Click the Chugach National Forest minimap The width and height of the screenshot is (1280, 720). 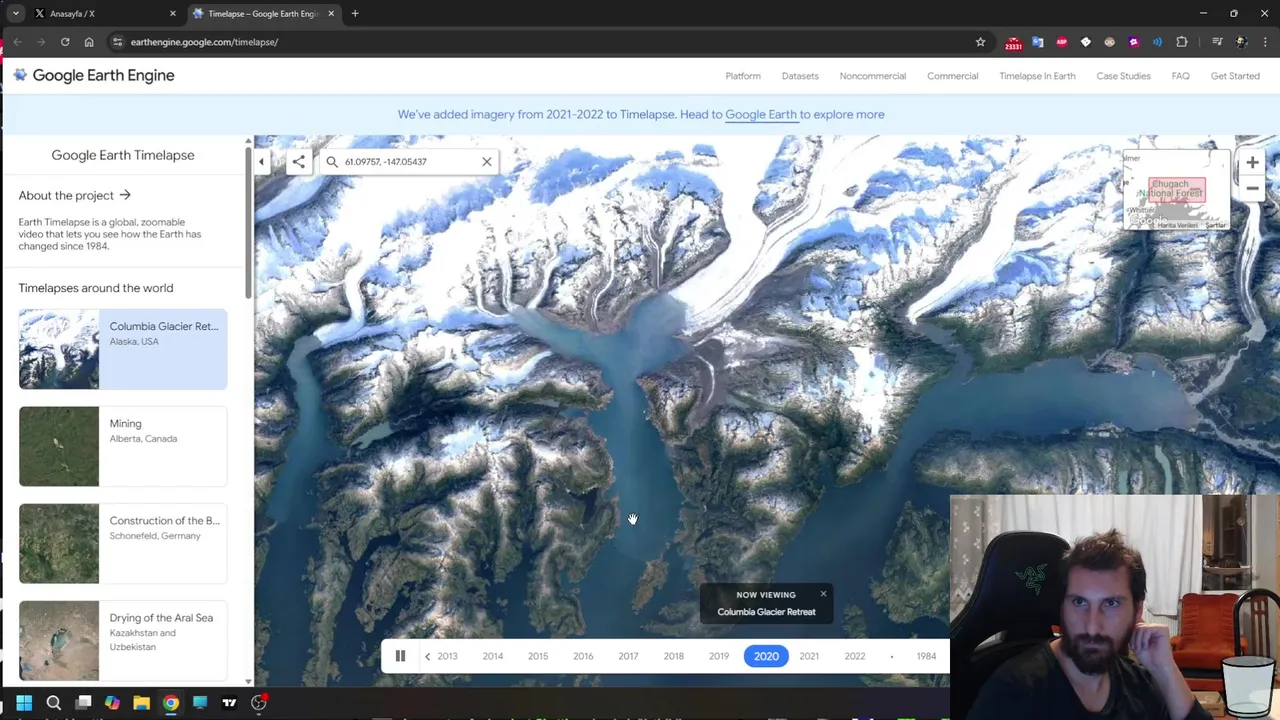(x=1176, y=190)
